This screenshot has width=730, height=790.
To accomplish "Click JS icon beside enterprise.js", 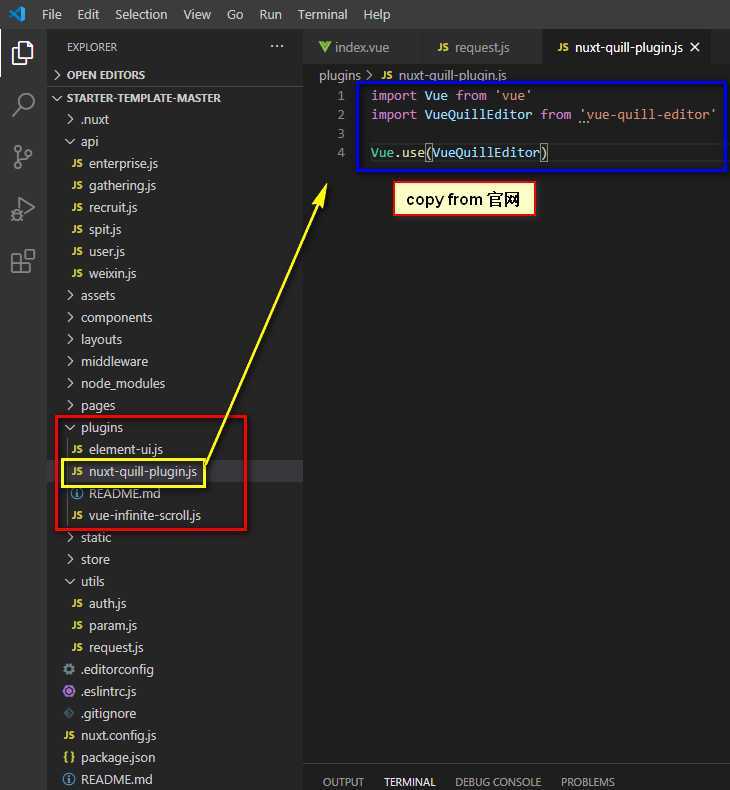I will pyautogui.click(x=77, y=163).
